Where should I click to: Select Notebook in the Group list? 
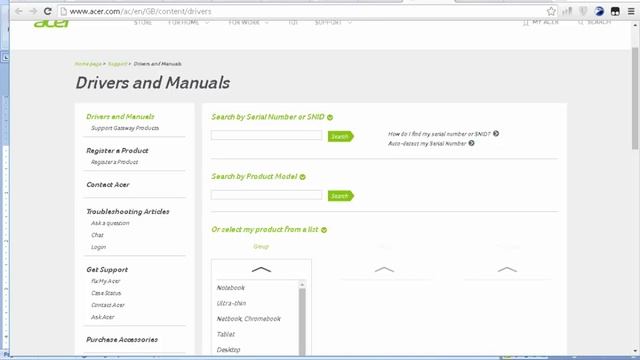click(231, 288)
